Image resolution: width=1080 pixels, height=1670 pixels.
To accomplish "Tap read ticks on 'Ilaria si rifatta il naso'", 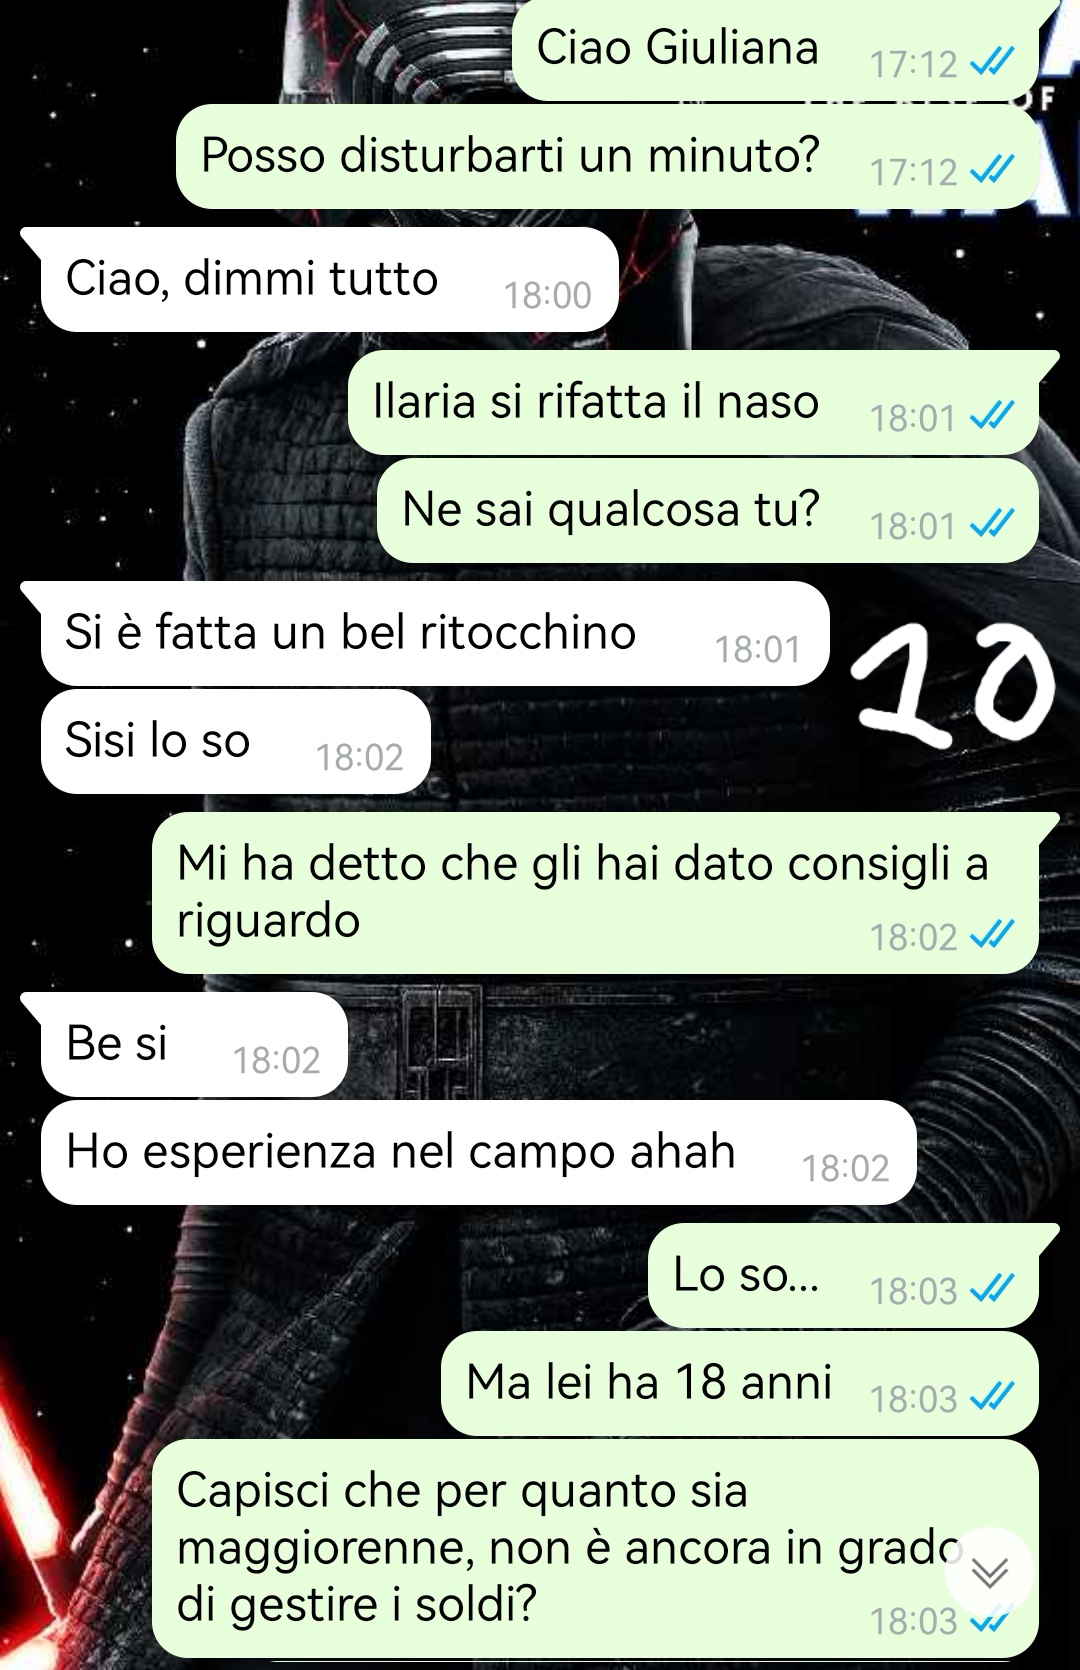I will (x=993, y=417).
